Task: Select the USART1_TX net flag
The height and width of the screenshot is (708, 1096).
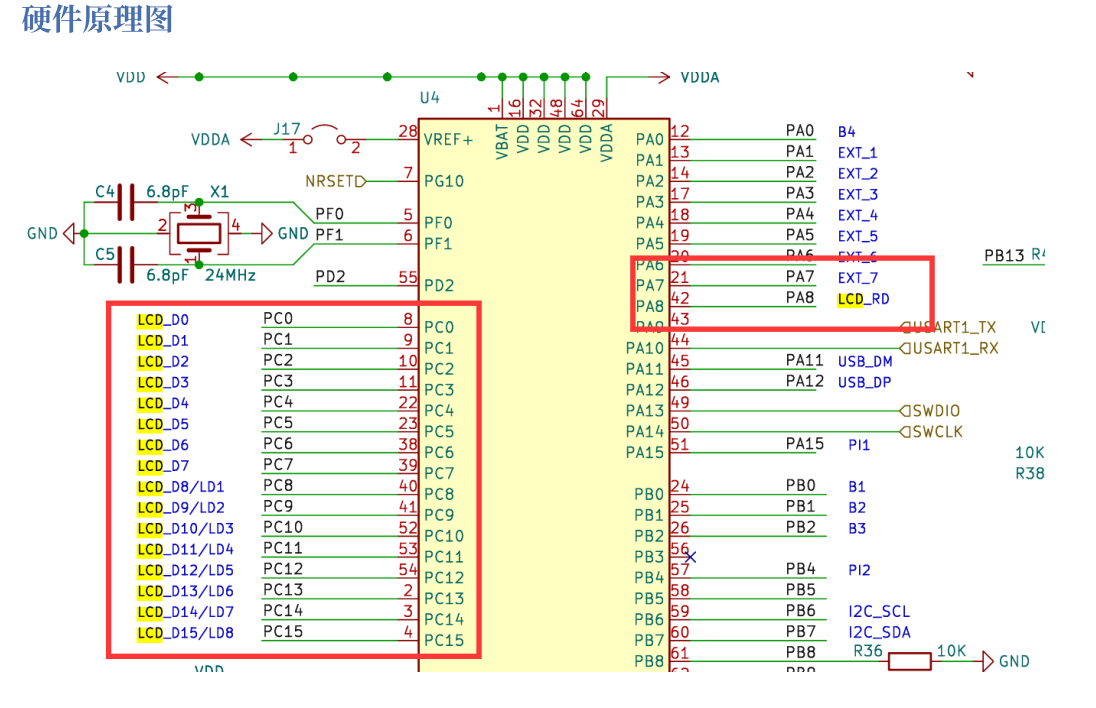Action: [948, 327]
